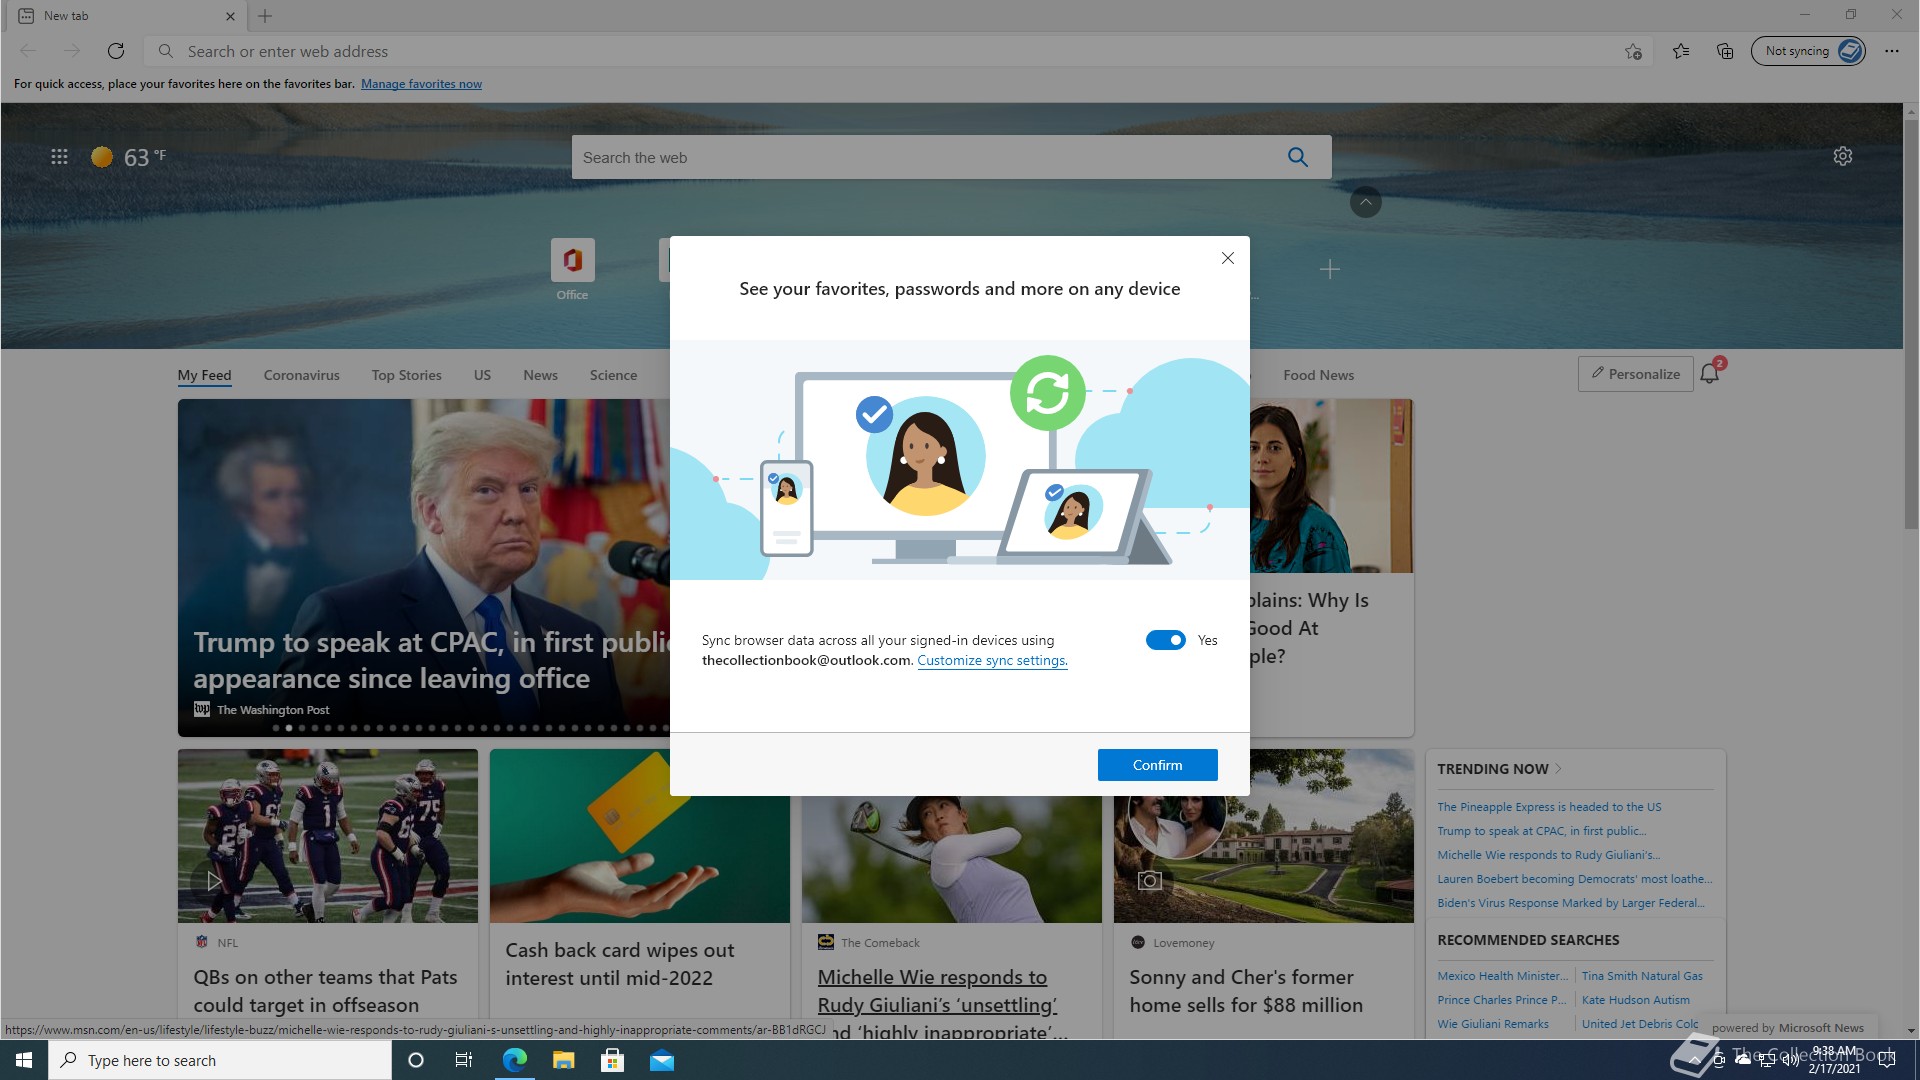Click the taskbar Type here to search box
This screenshot has width=1920, height=1080.
pyautogui.click(x=220, y=1060)
